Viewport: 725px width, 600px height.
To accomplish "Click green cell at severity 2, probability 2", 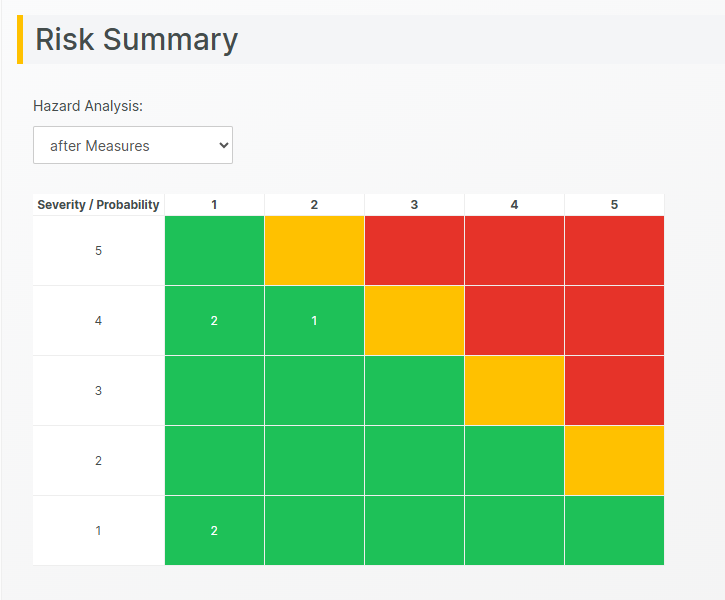I will point(314,460).
